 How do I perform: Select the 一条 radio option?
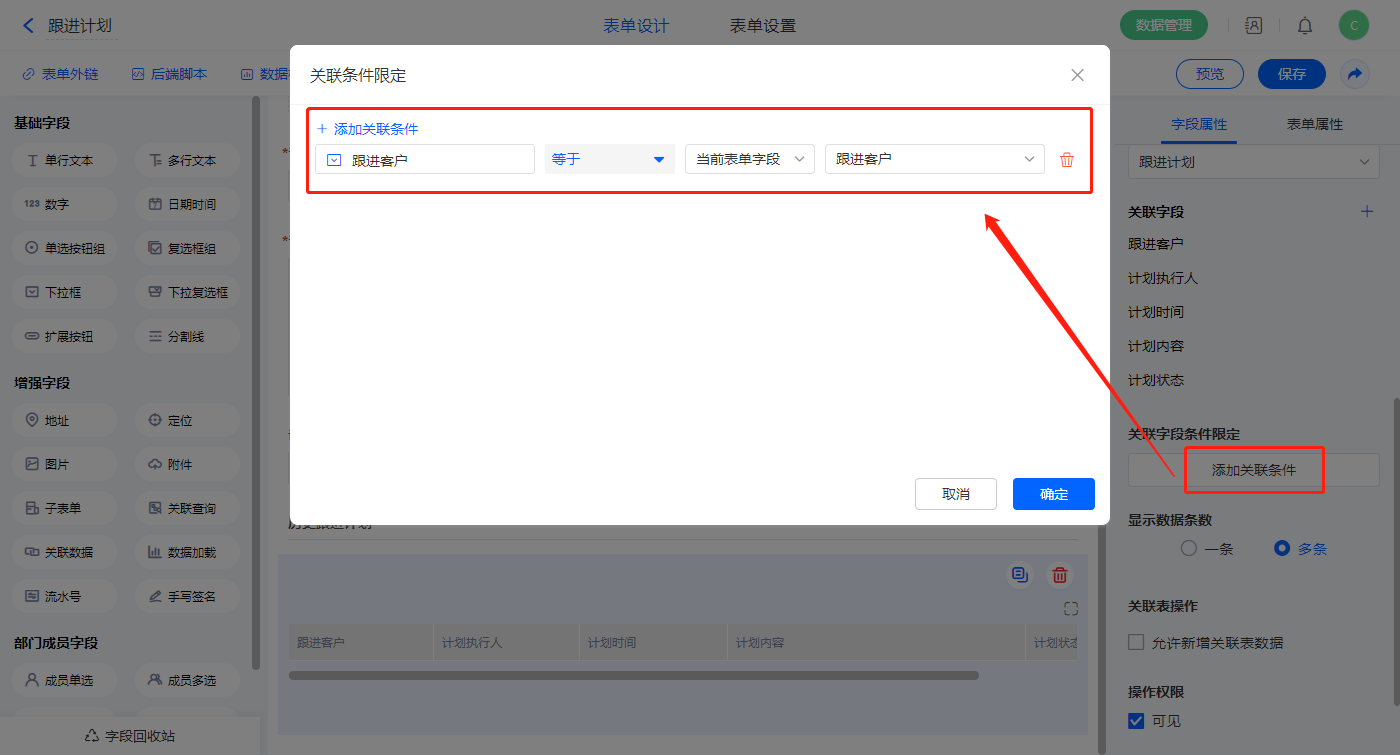coord(1189,548)
